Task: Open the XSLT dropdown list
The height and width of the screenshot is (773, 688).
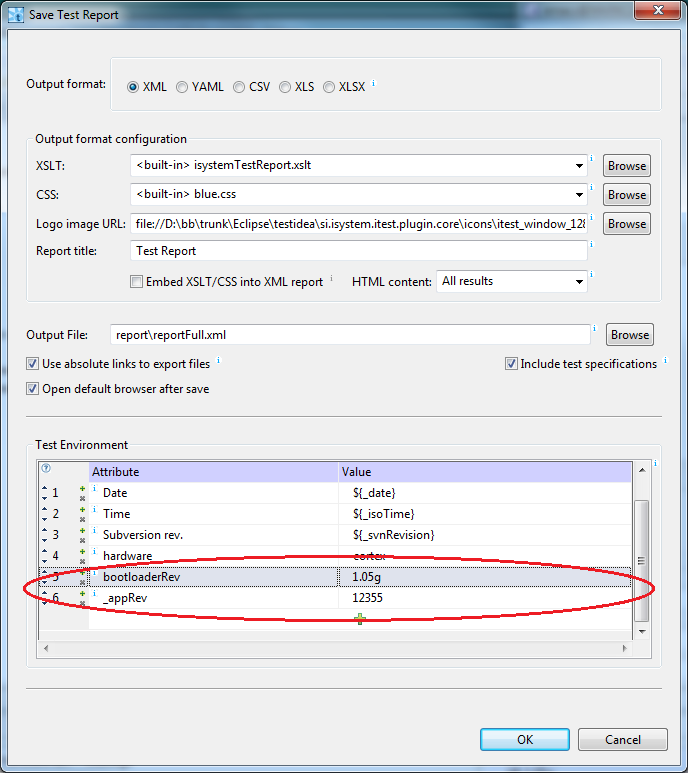Action: tap(580, 166)
